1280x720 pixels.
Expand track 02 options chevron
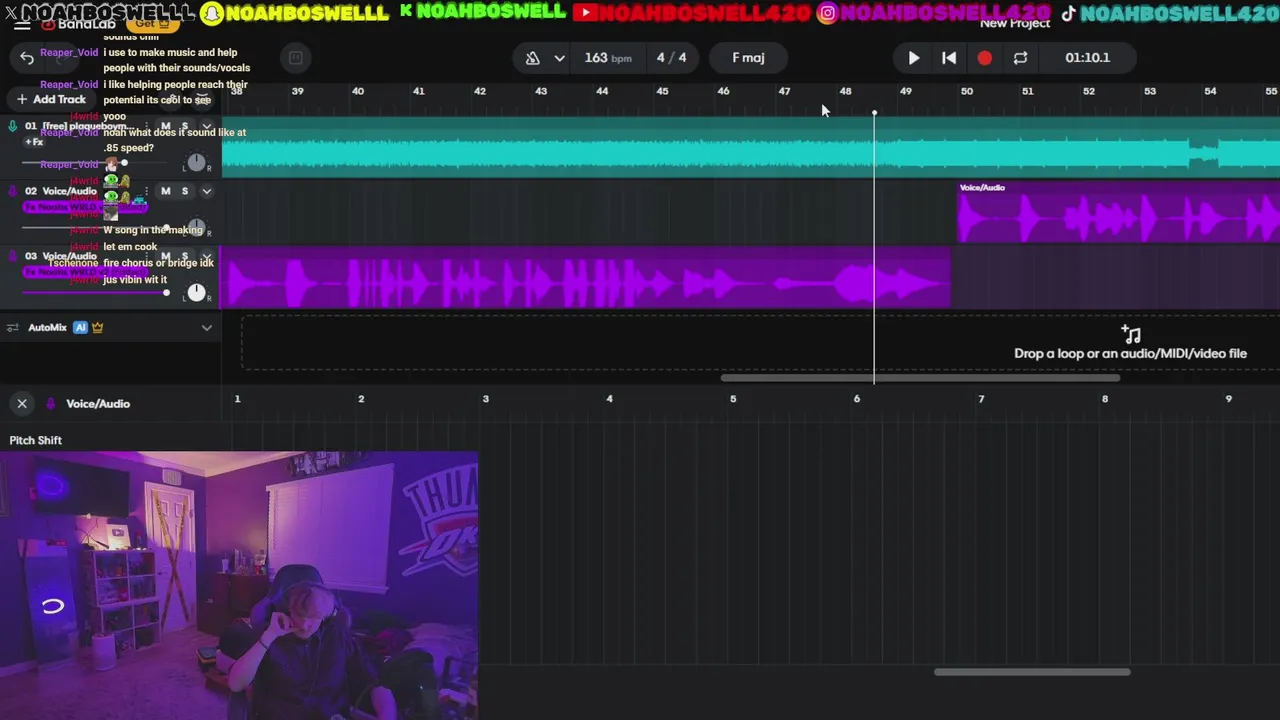[x=207, y=191]
